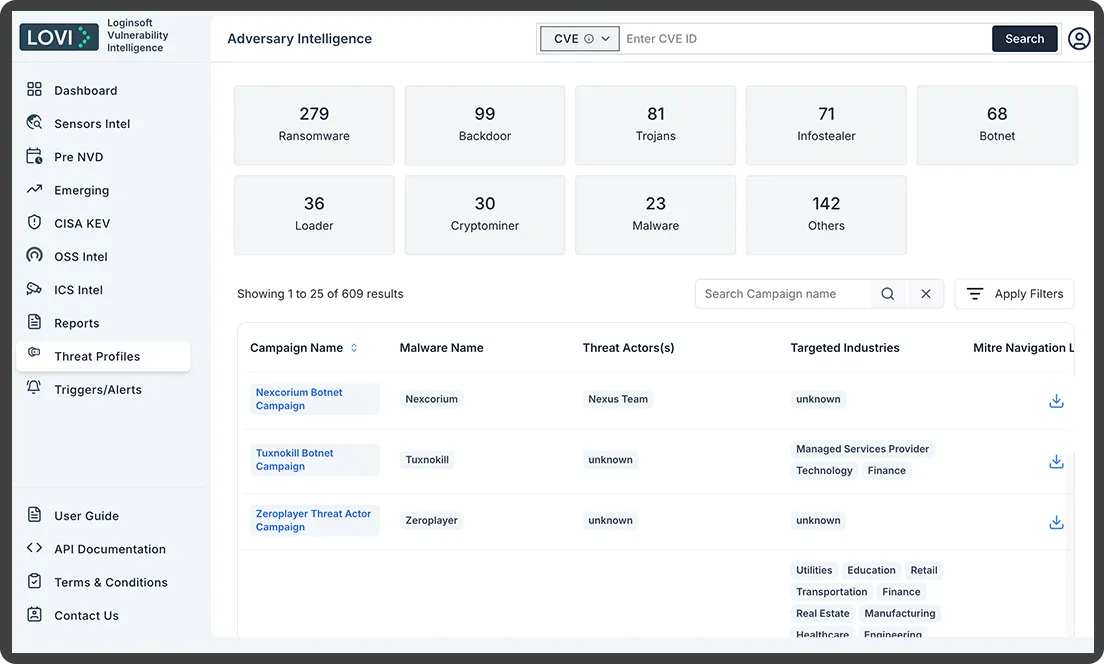This screenshot has width=1104, height=664.
Task: Select the 71 Infostealer card
Action: coord(826,125)
